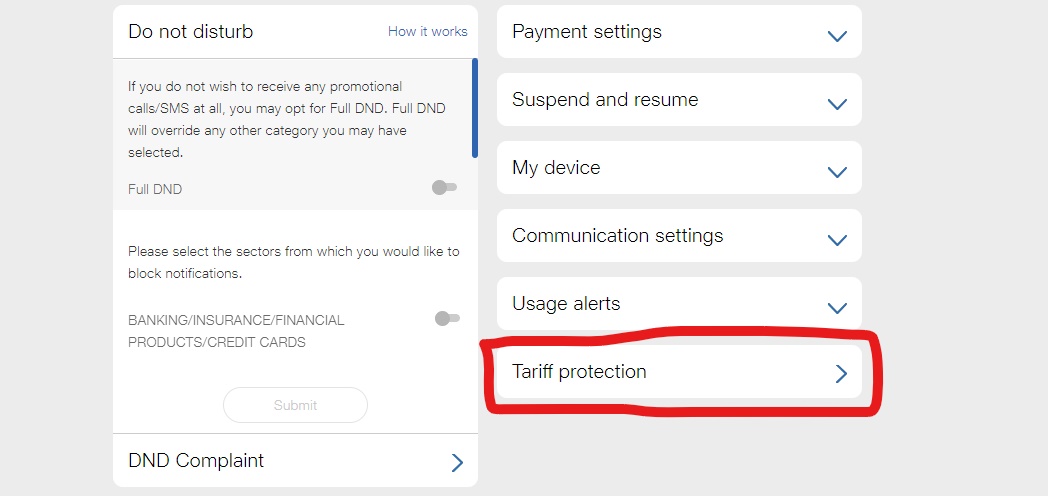Enable the Full DND switch
The width and height of the screenshot is (1048, 496).
(x=444, y=188)
